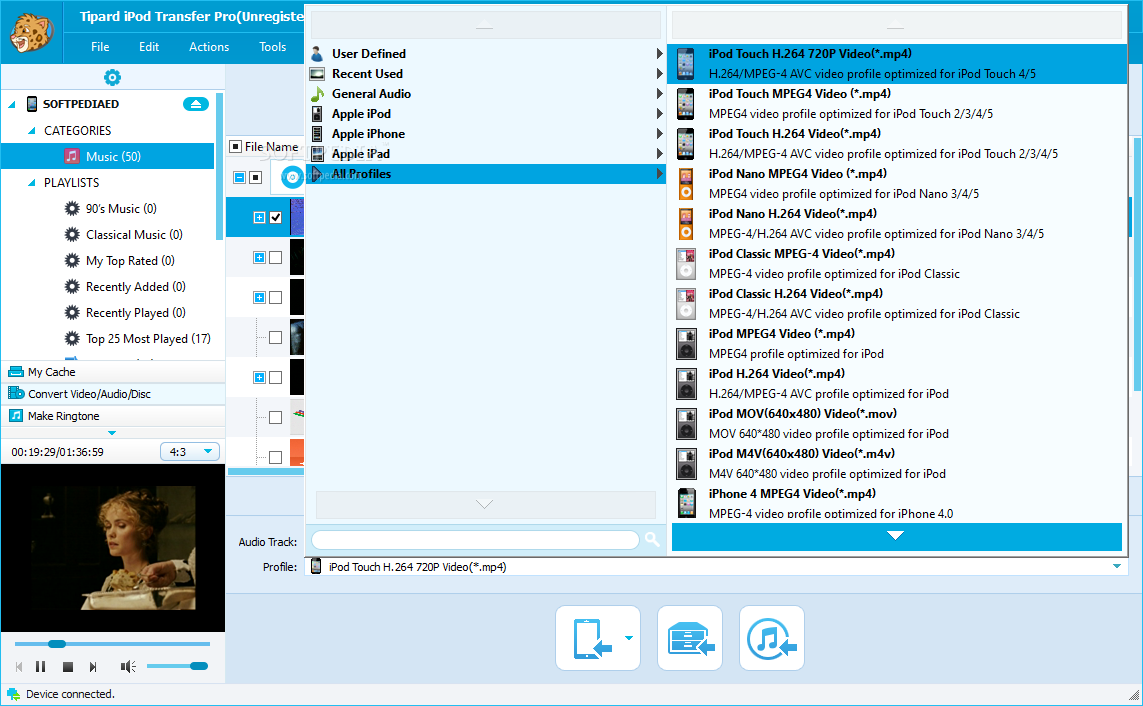Click the My Cache icon
1143x706 pixels.
click(15, 372)
